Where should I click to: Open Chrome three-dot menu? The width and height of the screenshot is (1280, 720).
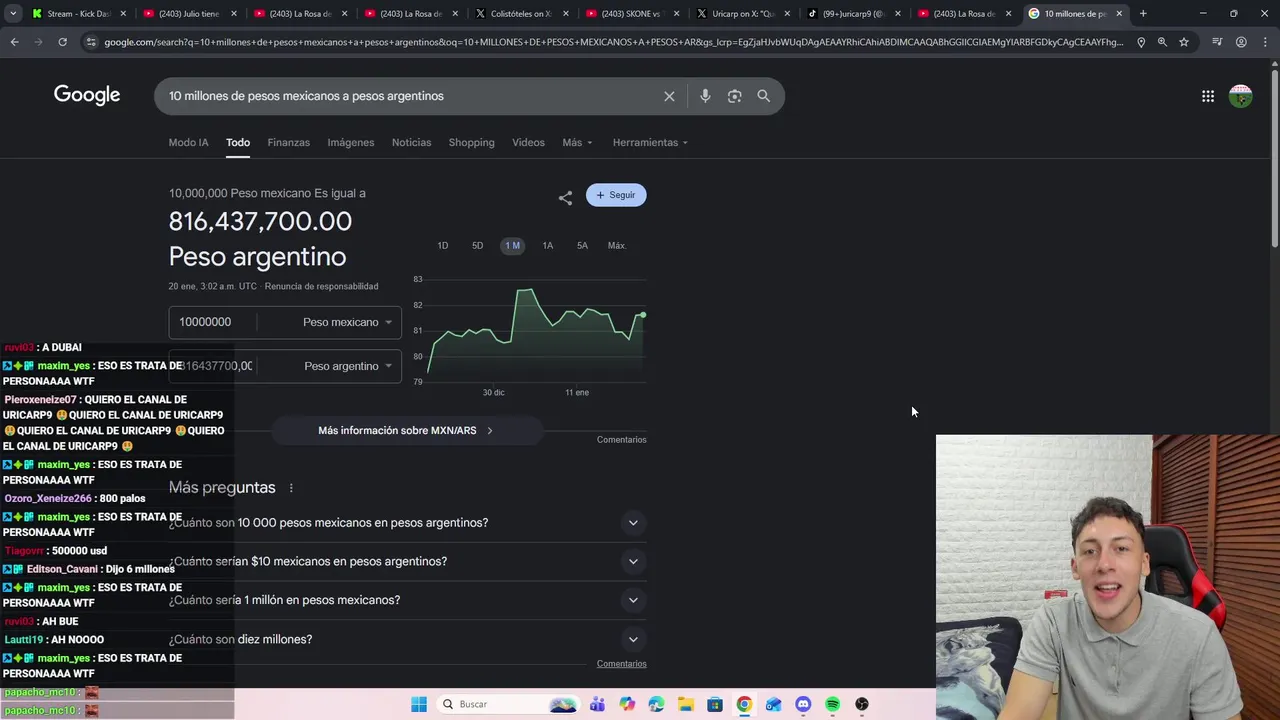[1265, 42]
